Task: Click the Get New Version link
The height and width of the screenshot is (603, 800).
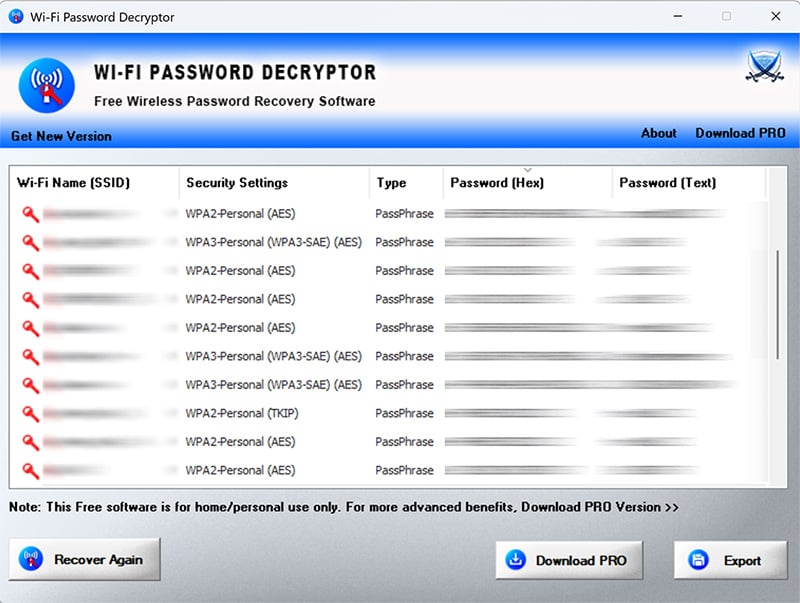Action: [x=61, y=136]
